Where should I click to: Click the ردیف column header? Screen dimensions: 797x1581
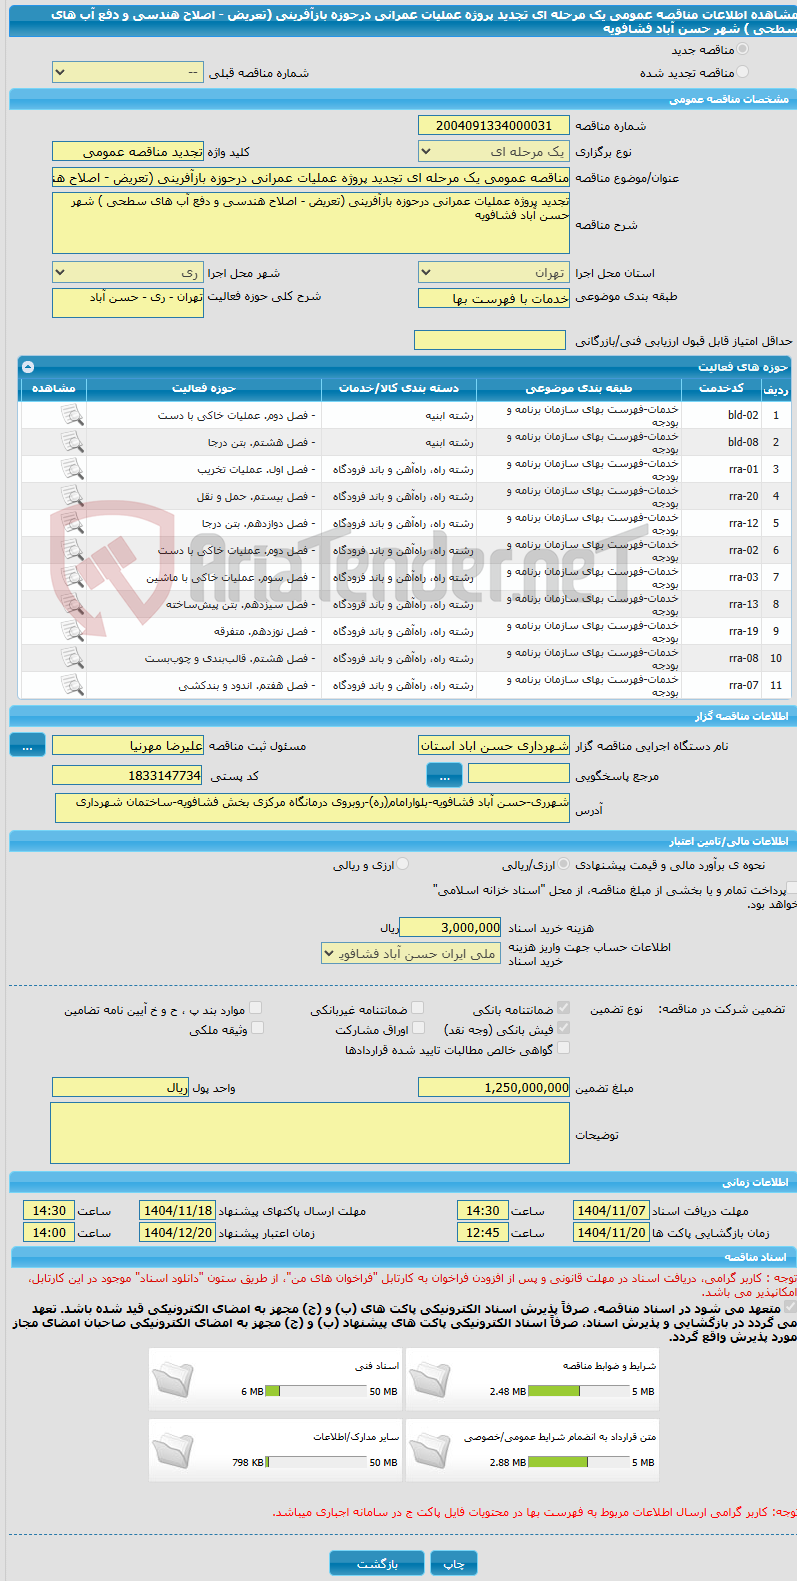tap(775, 389)
